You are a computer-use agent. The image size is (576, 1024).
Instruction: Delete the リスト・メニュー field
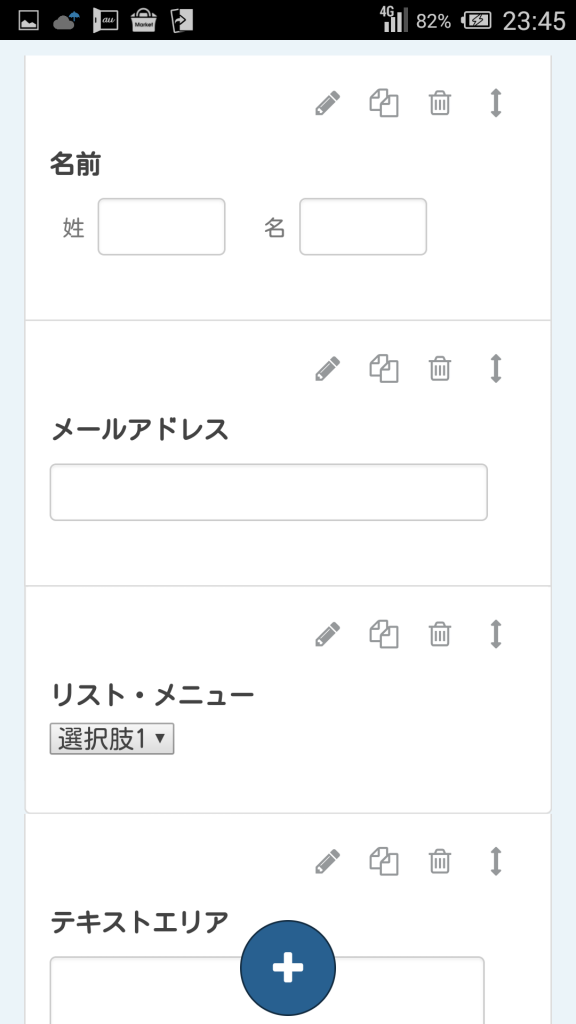click(440, 634)
